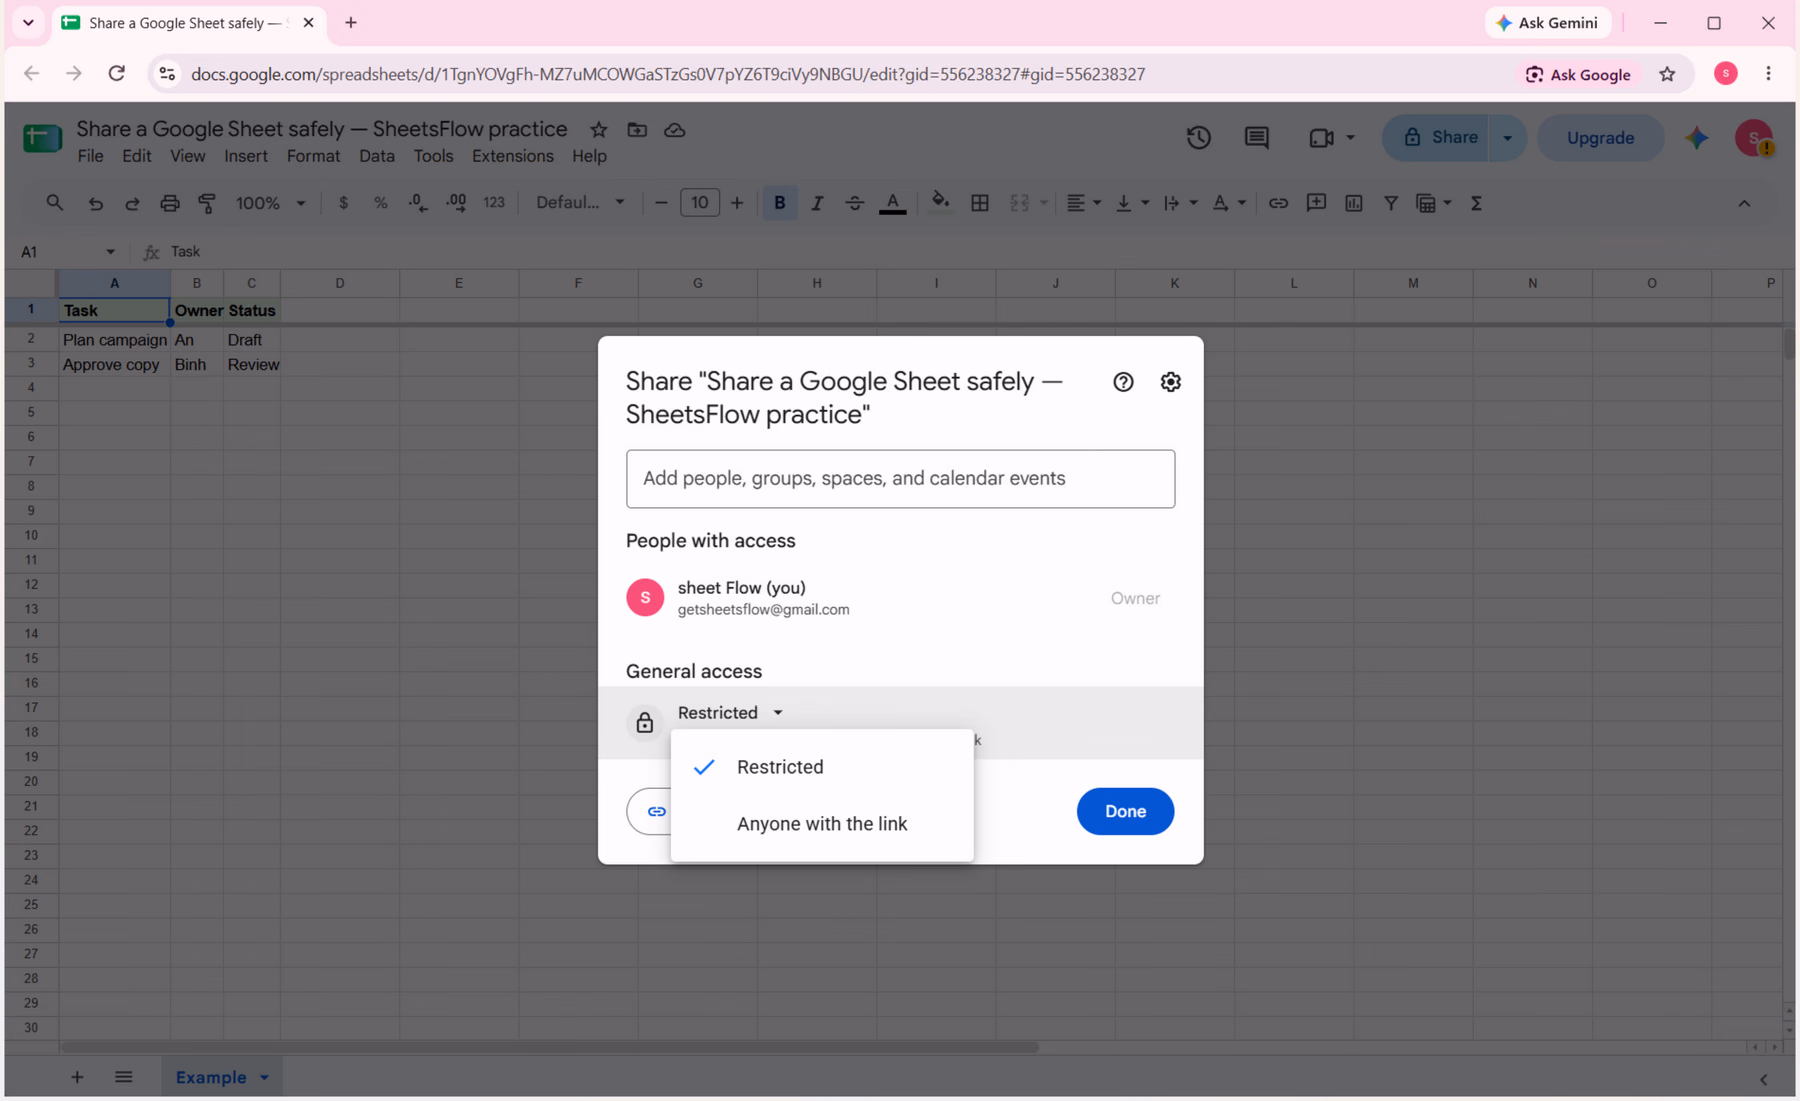Open the Extensions menu

point(512,156)
